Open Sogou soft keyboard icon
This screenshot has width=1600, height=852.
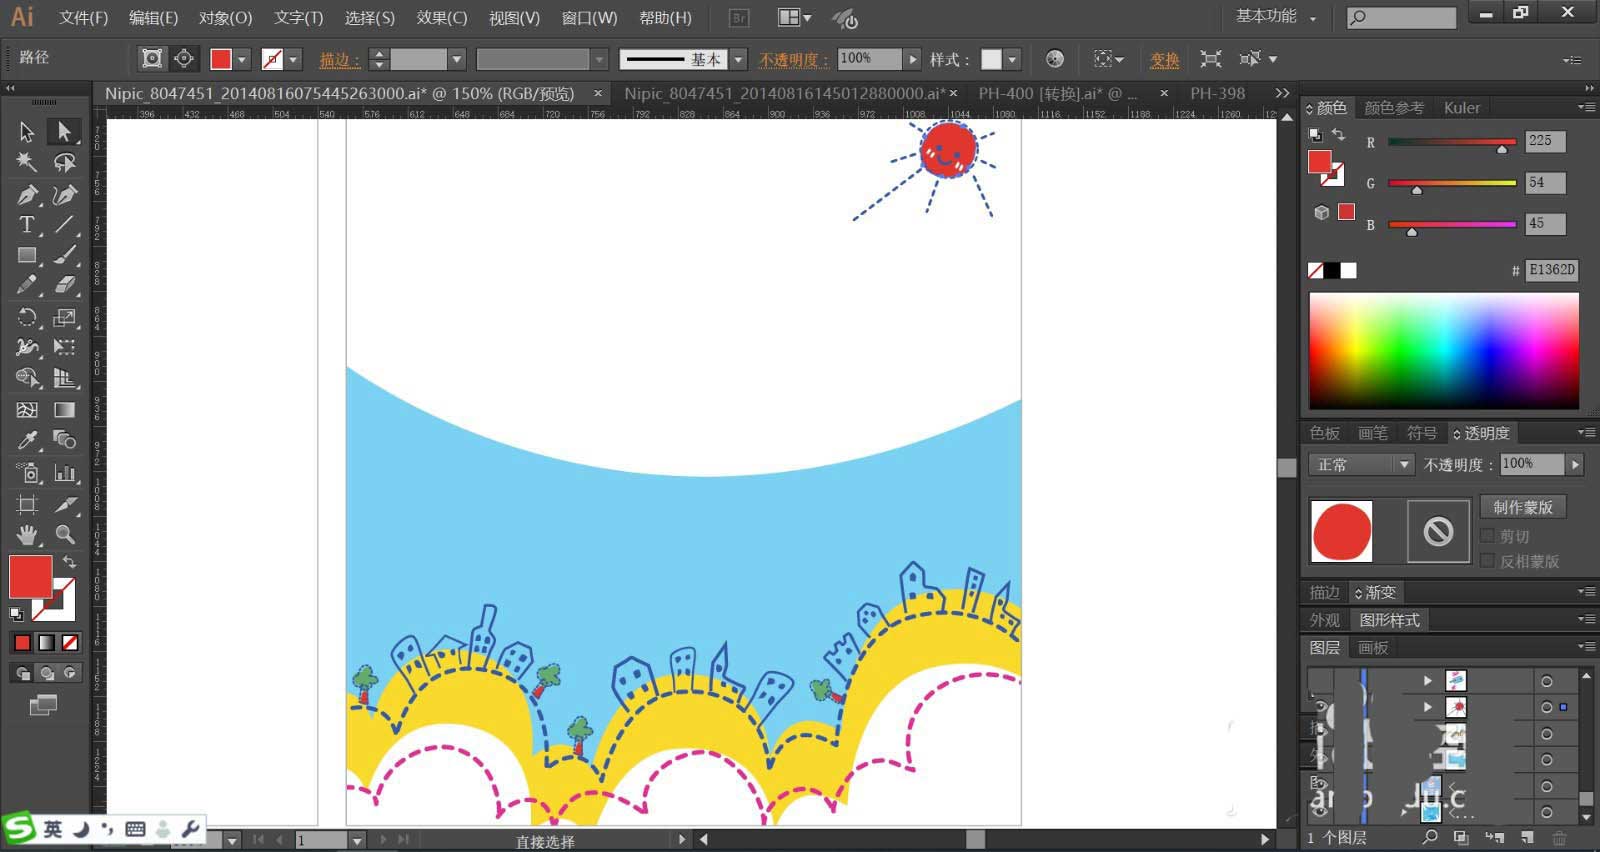[x=135, y=829]
